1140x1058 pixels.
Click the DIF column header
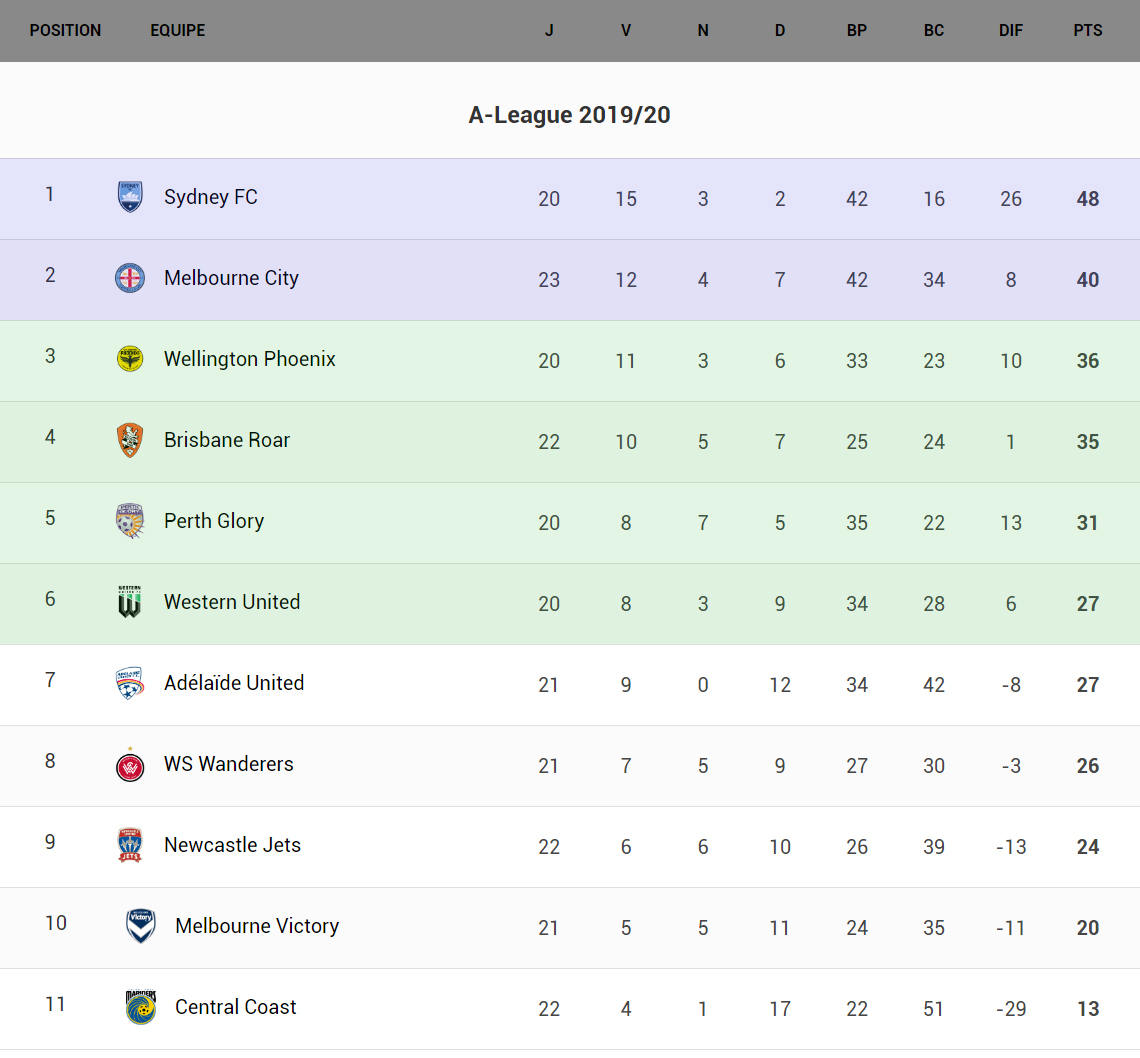click(x=1011, y=31)
